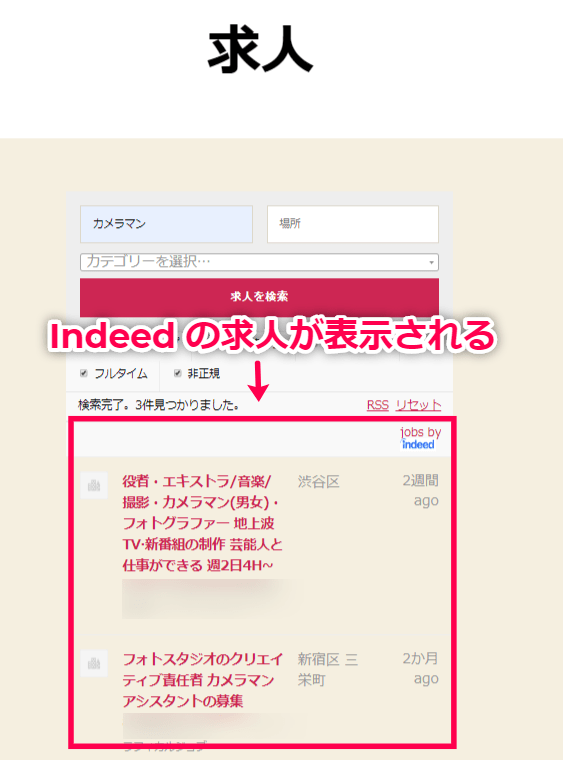Click the 新宿区 三栄町 location label
563x760 pixels.
point(328,669)
